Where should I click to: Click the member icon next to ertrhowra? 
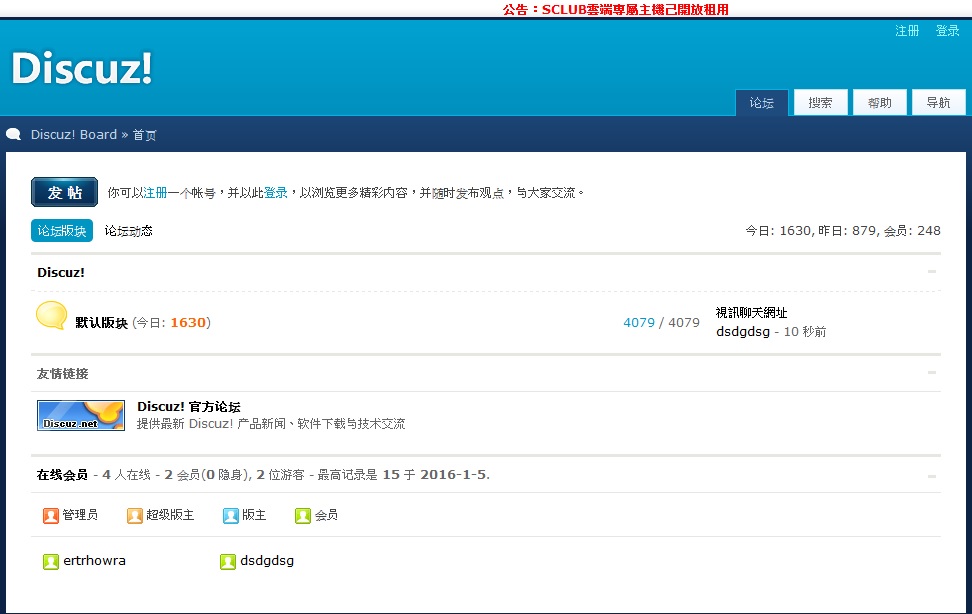coord(50,561)
